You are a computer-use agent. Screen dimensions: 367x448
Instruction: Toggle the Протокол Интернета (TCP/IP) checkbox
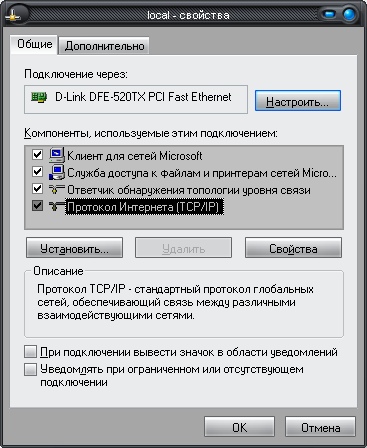pos(37,206)
